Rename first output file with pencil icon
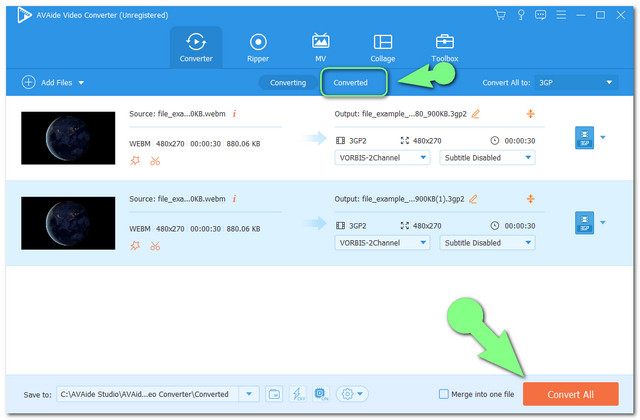The image size is (640, 420). point(476,114)
